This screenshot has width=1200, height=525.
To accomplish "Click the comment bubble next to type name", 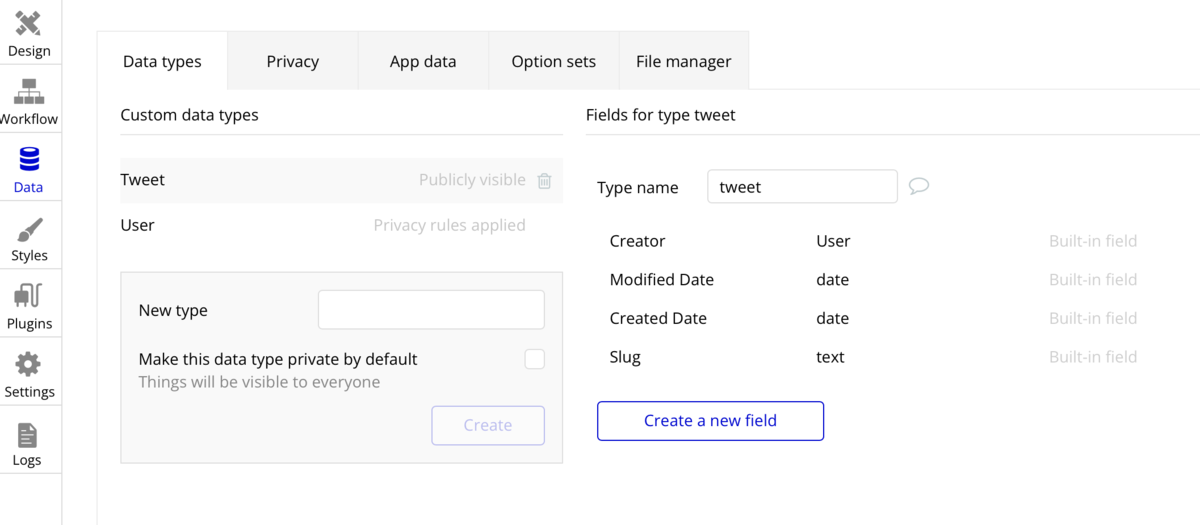I will point(919,186).
